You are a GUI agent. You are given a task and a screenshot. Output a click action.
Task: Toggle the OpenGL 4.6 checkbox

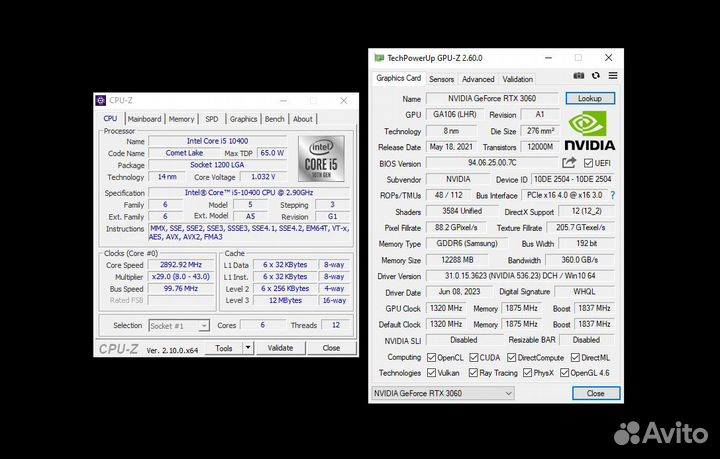(564, 373)
